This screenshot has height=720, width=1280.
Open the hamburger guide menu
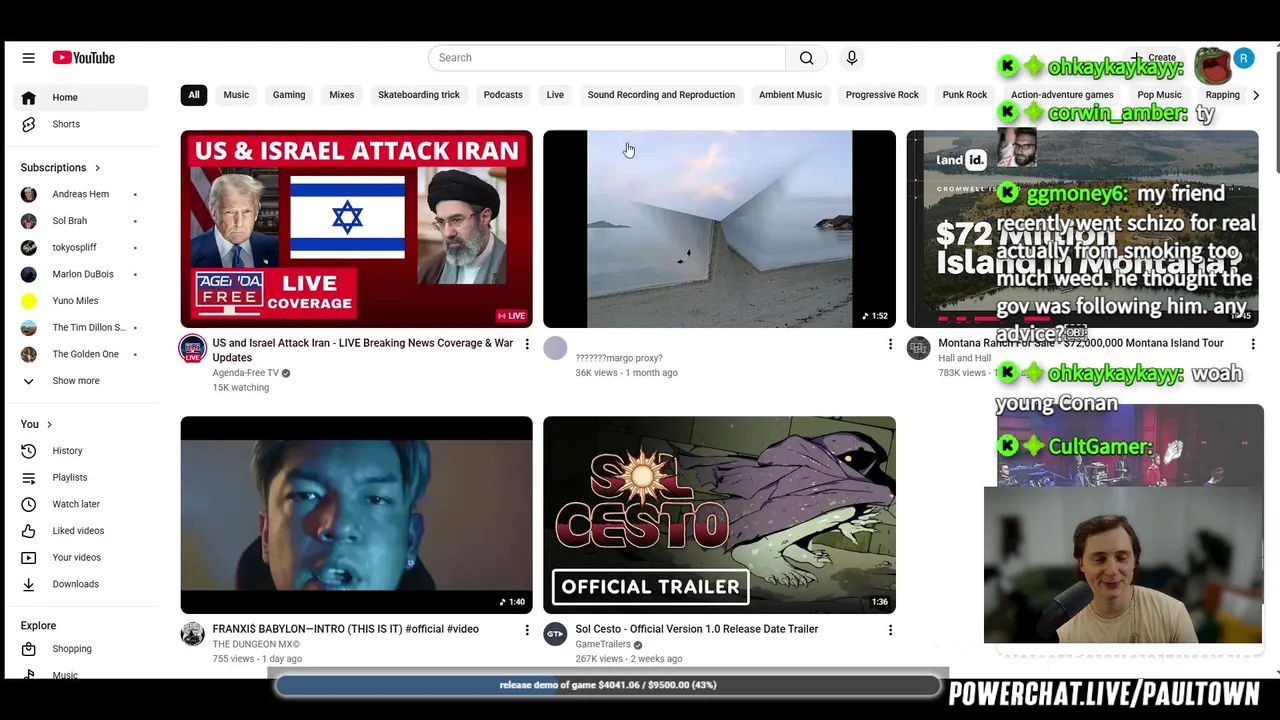click(29, 58)
